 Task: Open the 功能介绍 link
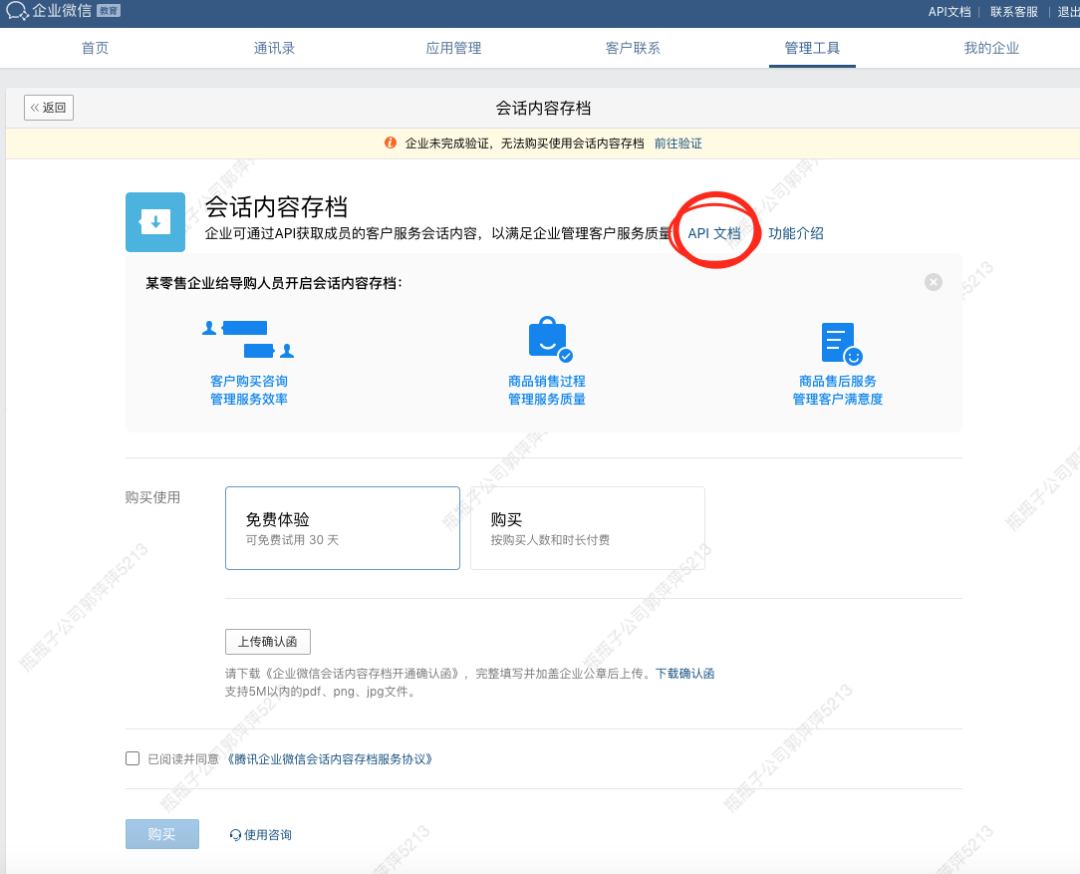click(796, 233)
